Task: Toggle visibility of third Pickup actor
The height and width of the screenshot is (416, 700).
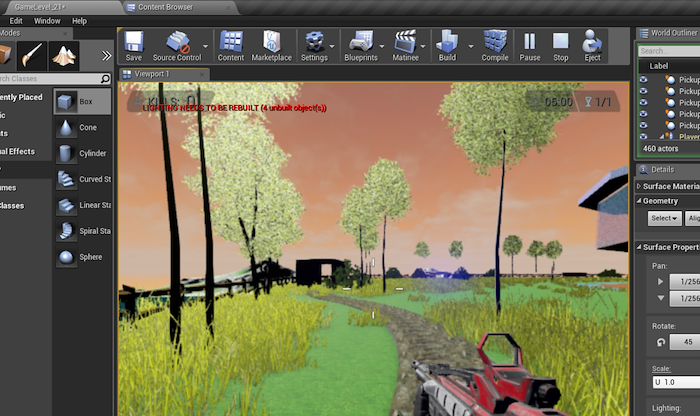Action: click(643, 103)
